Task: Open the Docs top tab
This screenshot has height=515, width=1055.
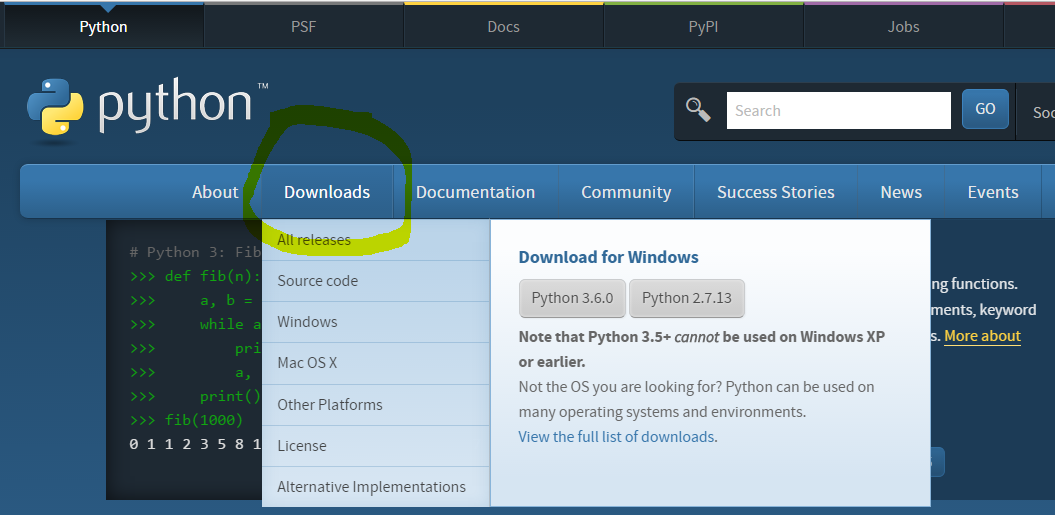Action: [x=503, y=27]
